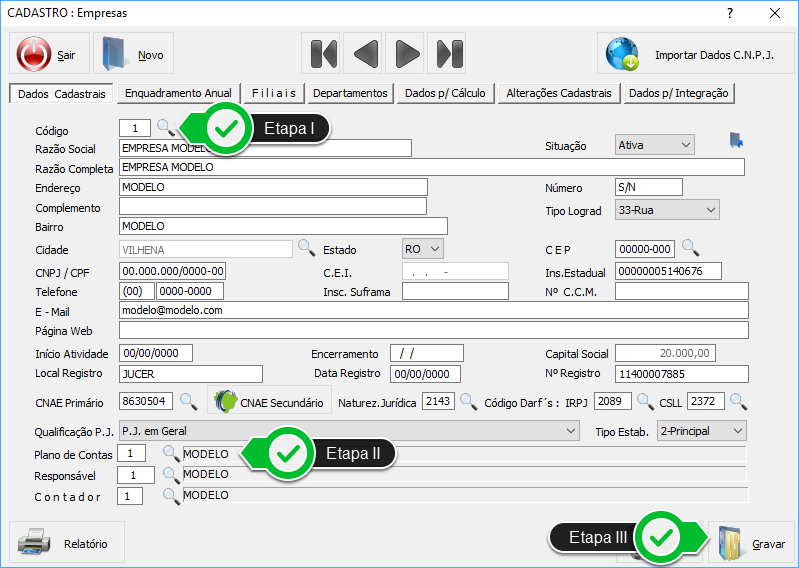Screen dimensions: 799x568
Task: Create a new company with Novo
Action: [x=134, y=53]
